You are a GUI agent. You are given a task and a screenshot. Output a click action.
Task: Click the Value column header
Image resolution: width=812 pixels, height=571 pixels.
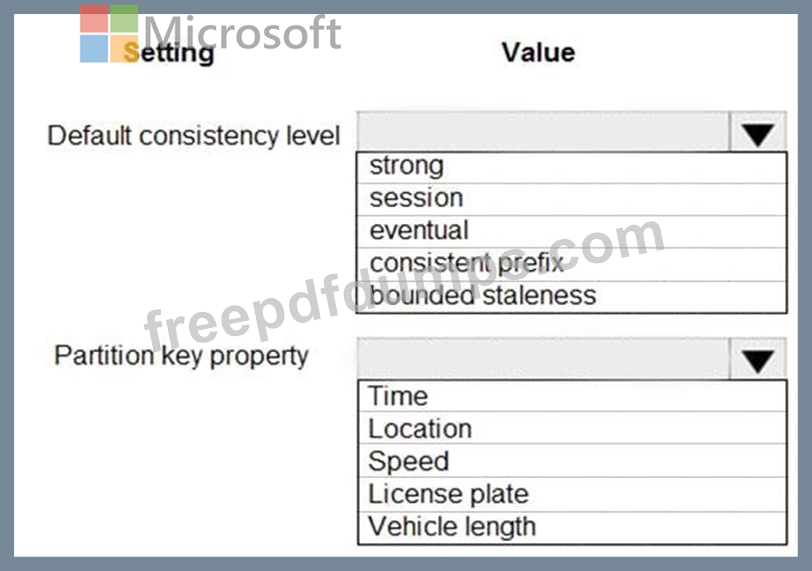pos(539,52)
